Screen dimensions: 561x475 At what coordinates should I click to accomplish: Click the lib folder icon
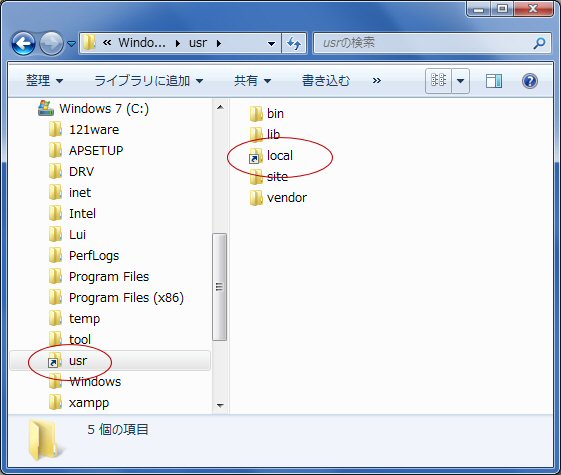click(x=256, y=134)
